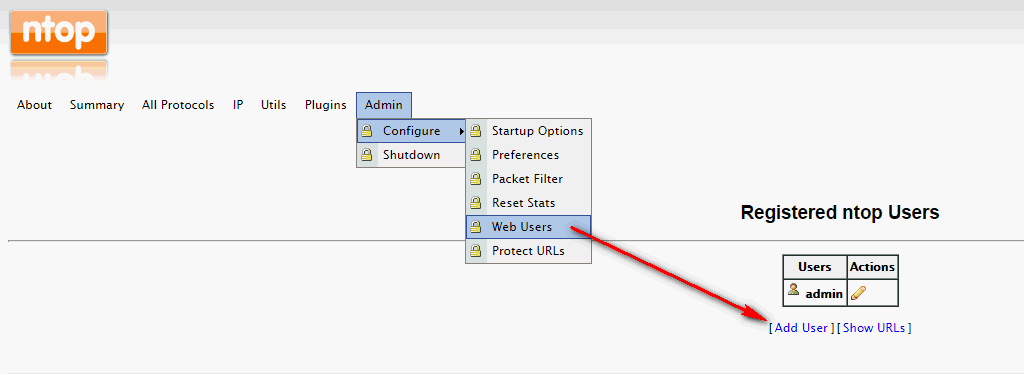Click the lock icon beside Reset Stats

point(477,203)
